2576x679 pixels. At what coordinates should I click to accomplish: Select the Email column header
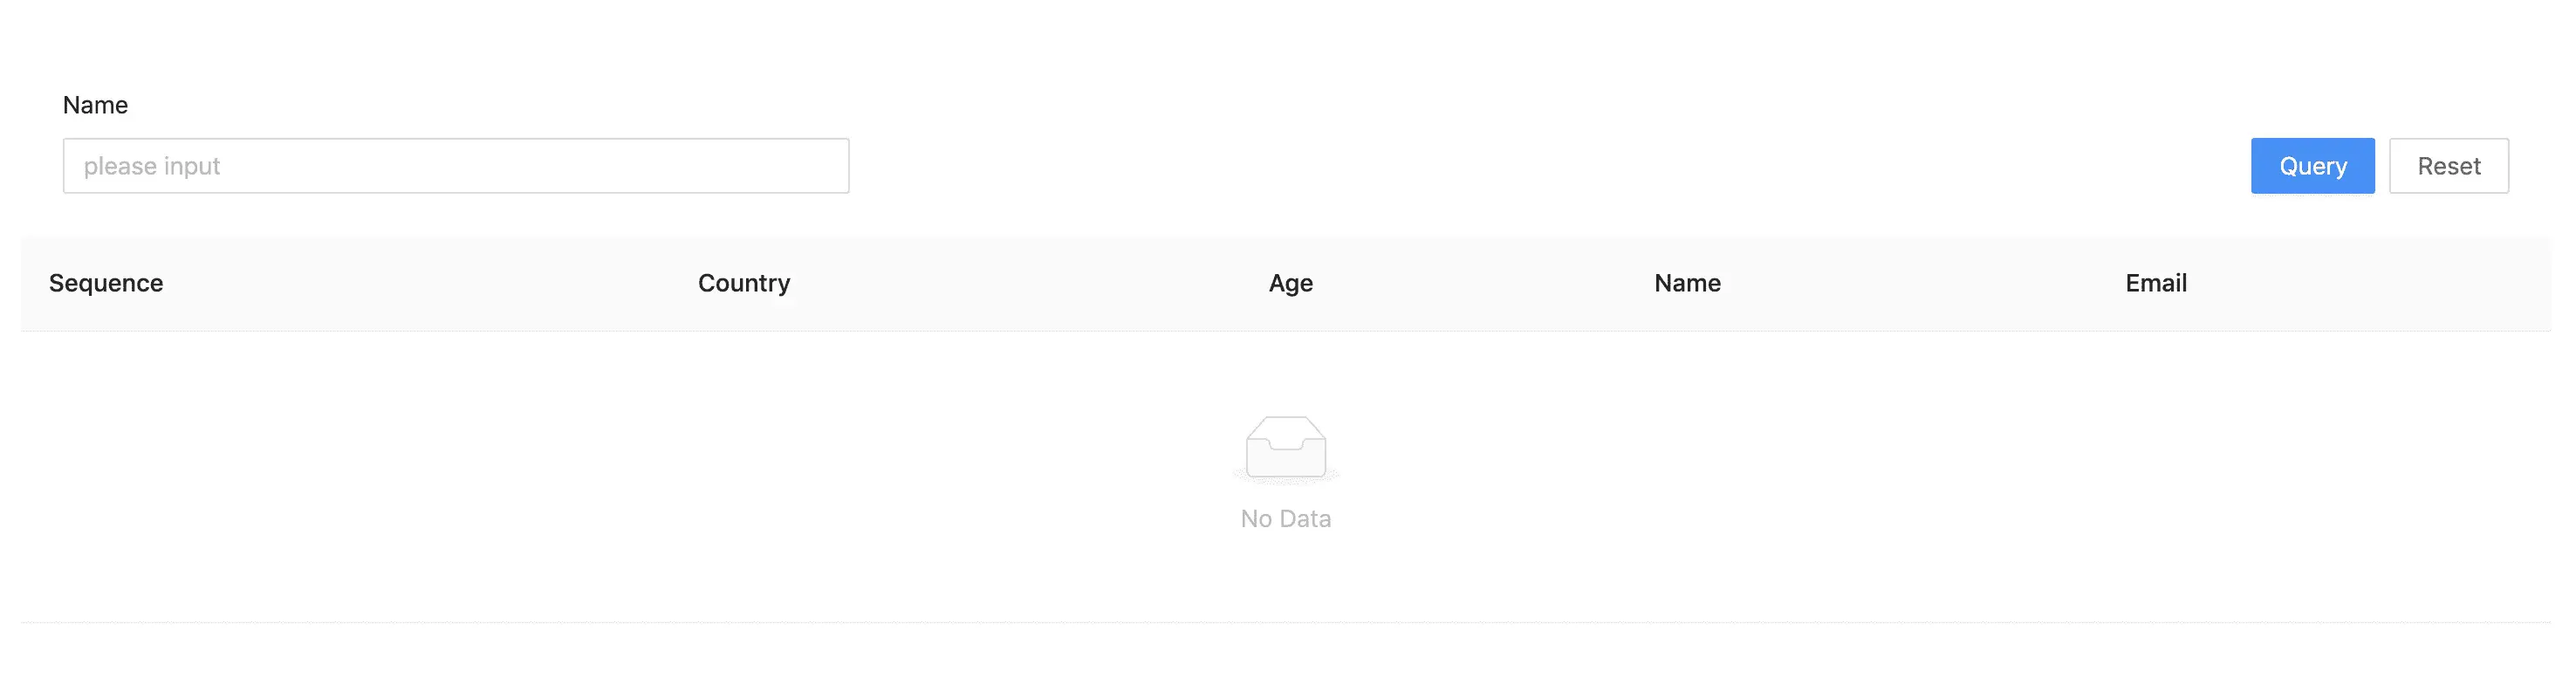coord(2155,283)
